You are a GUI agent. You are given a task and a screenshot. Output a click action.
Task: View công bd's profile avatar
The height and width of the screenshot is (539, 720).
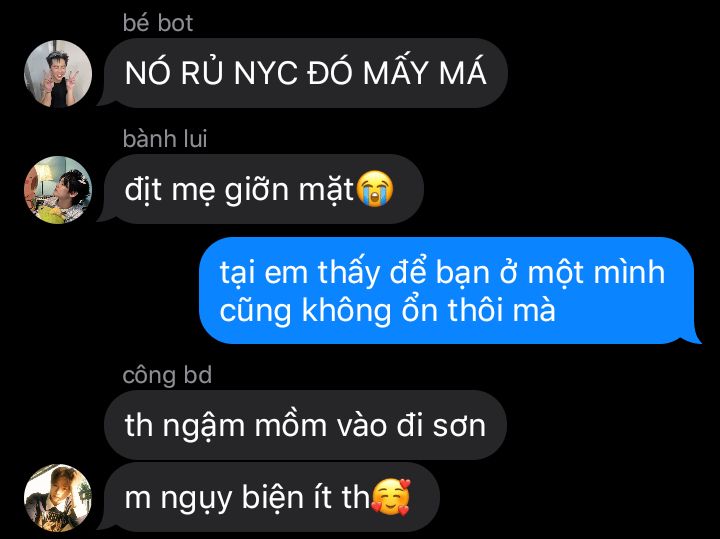(x=58, y=498)
